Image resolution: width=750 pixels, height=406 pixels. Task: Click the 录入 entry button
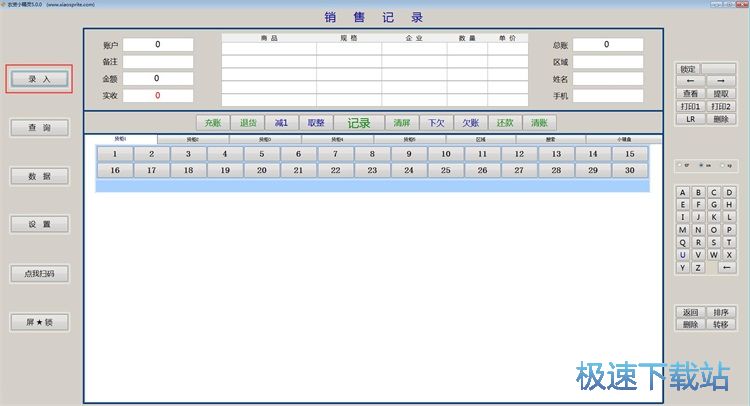point(39,79)
